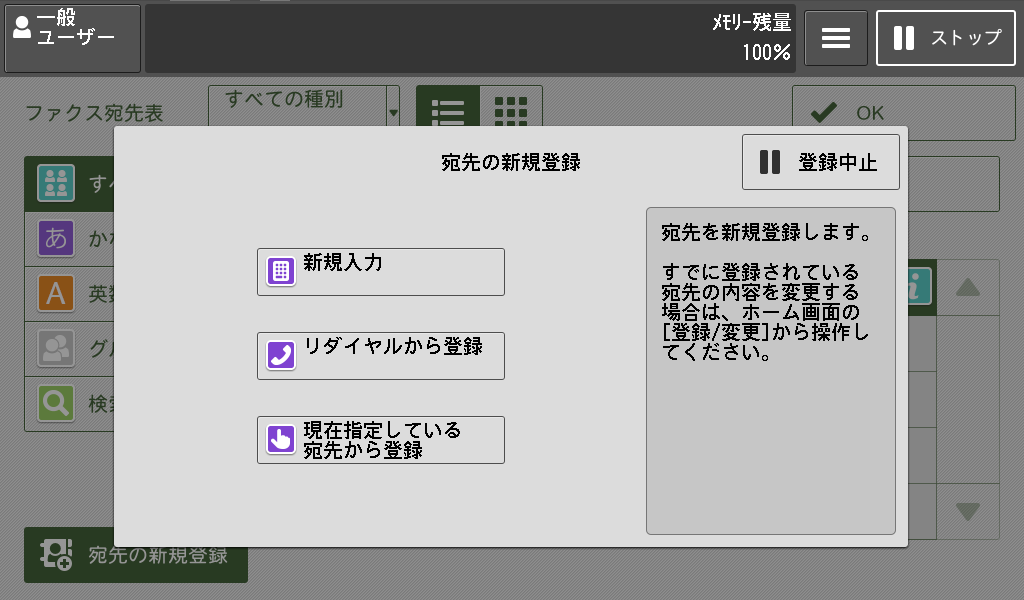Screen dimensions: 1024x600
Task: Select 現在指定している宛先から登録
Action: [381, 440]
